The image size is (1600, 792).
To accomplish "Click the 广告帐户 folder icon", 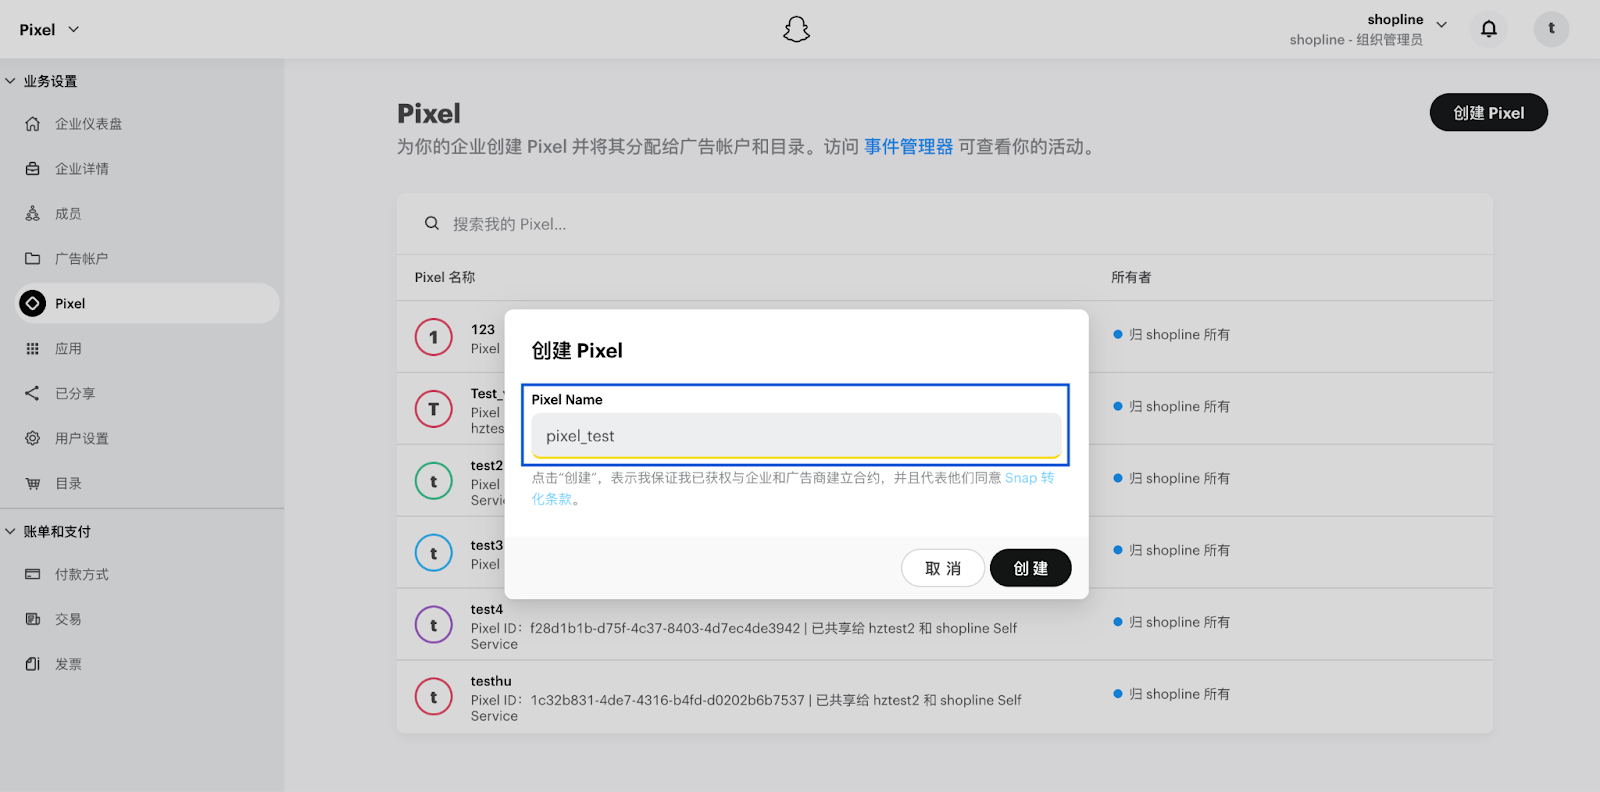I will coord(33,259).
